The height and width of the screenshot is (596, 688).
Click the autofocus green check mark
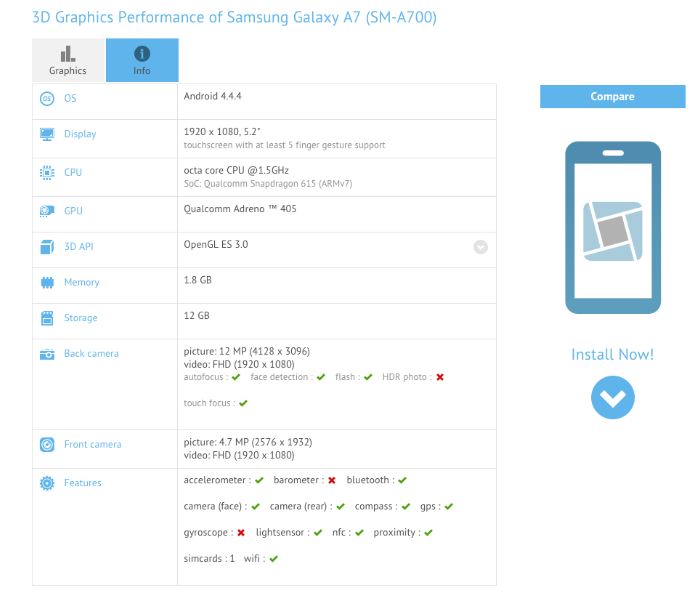(x=236, y=377)
